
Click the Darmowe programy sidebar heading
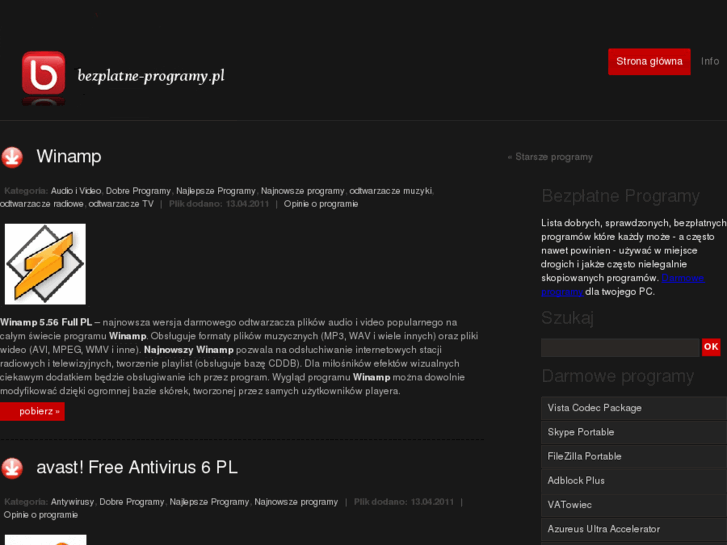pos(618,376)
